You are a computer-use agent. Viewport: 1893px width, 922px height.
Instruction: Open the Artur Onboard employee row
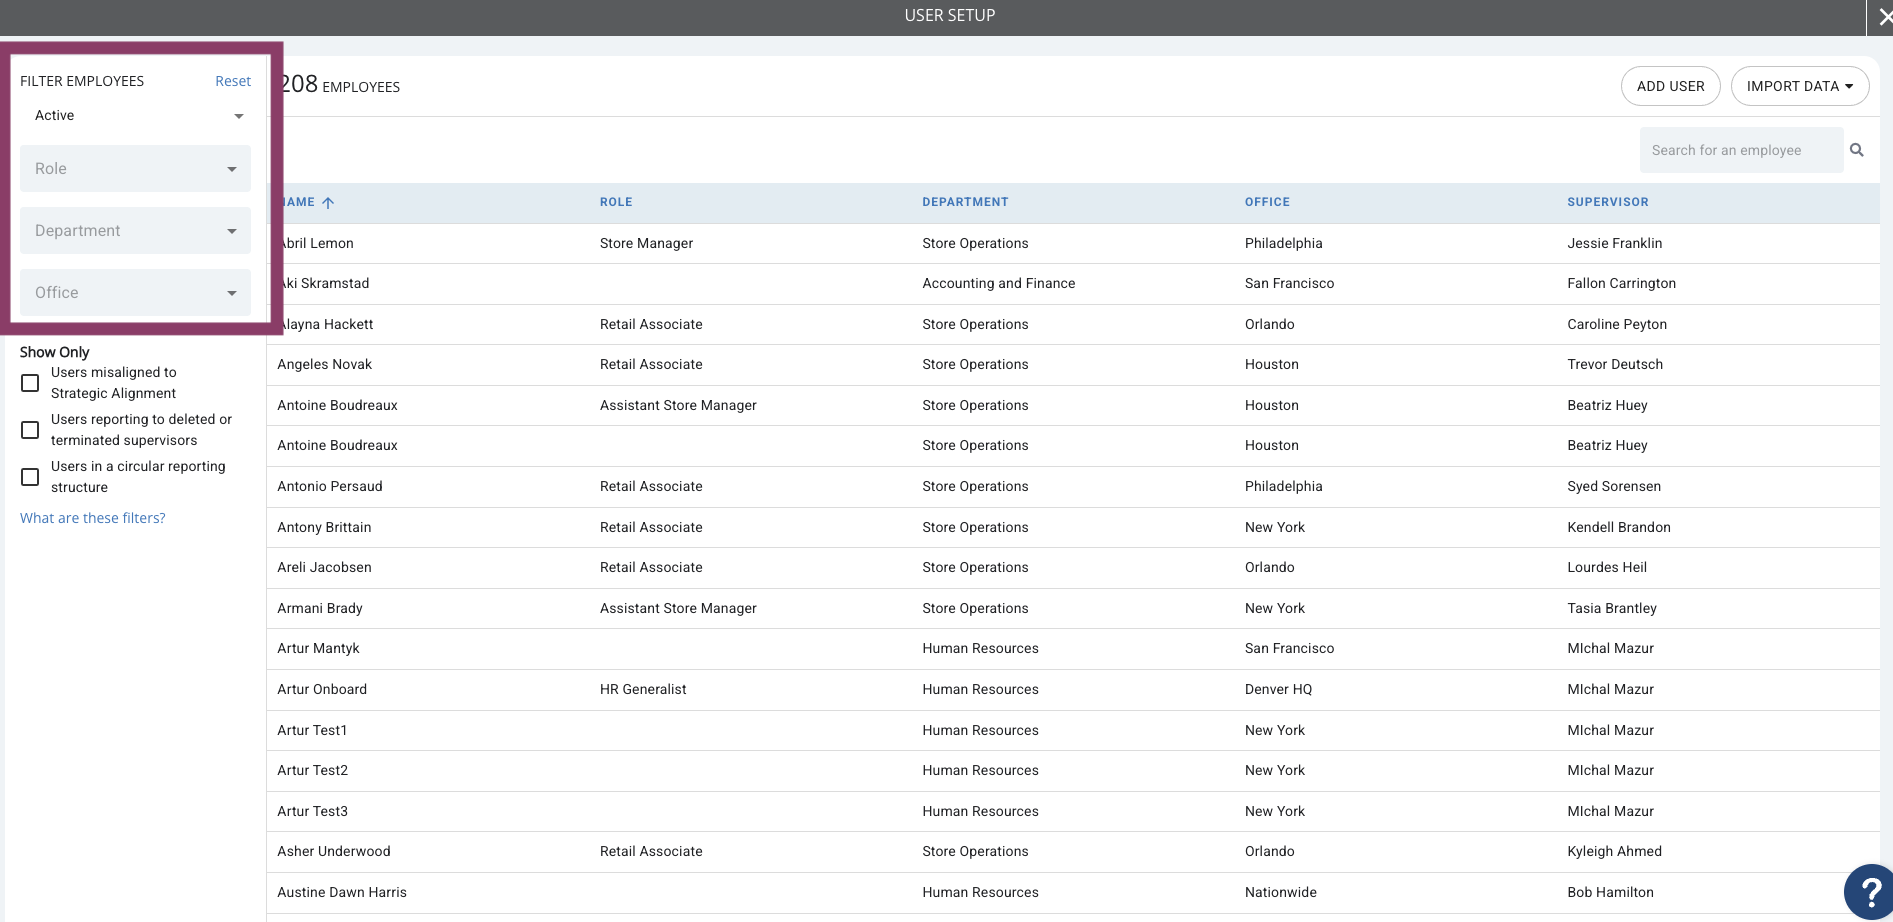coord(1073,690)
